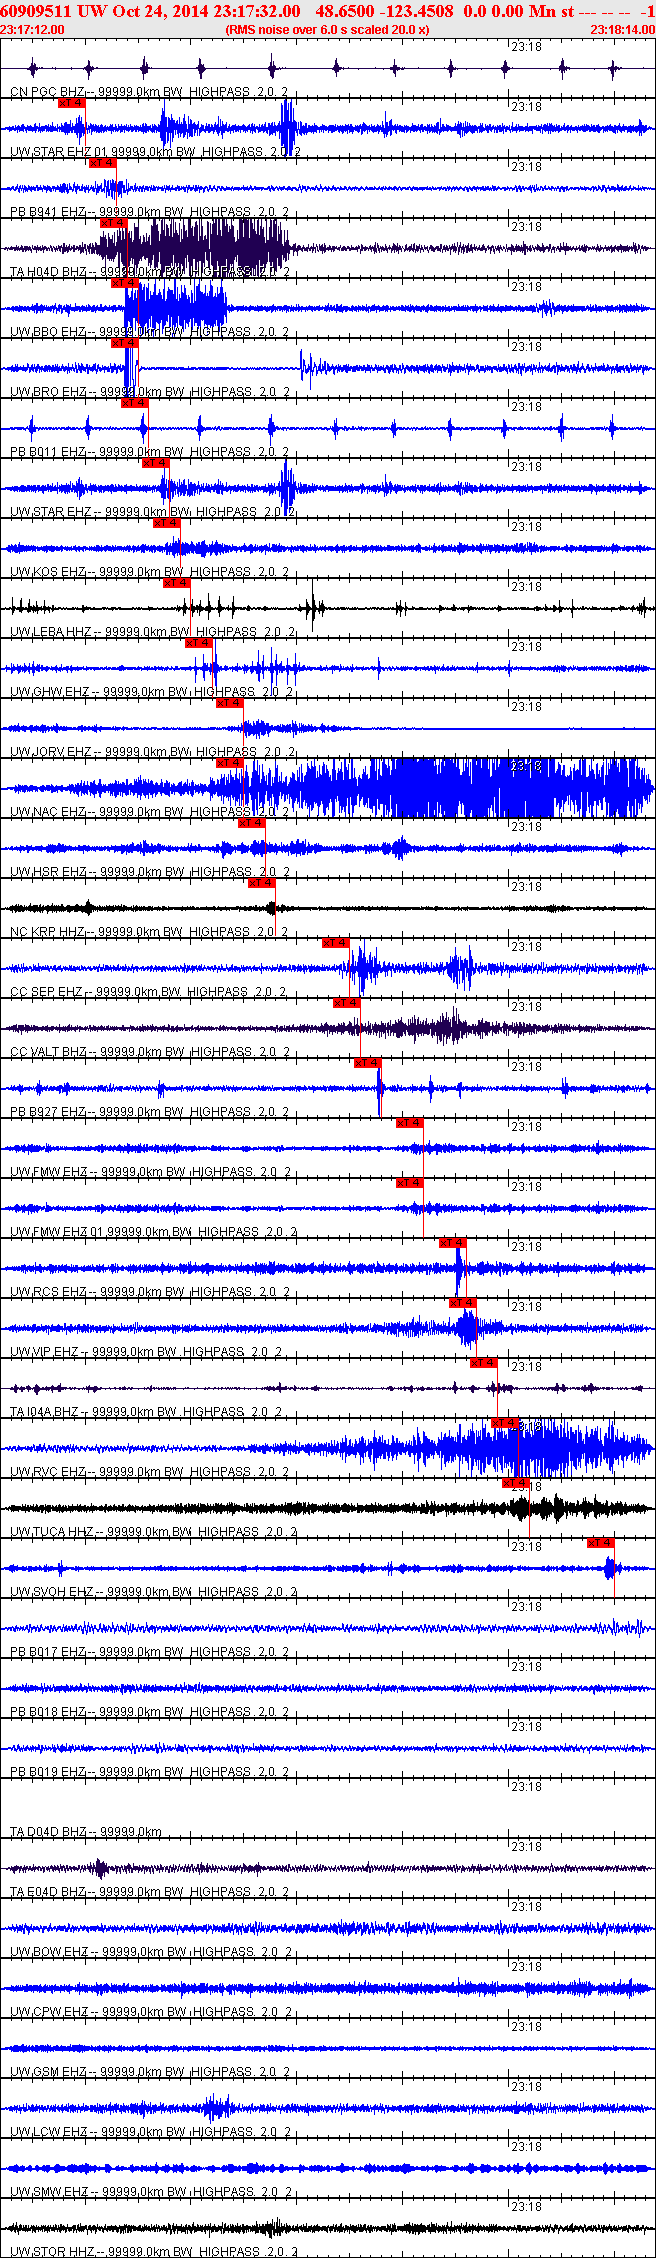Select the UW TUCA HHZ station label
Viewport: 656px width, 2258px height.
point(153,1532)
